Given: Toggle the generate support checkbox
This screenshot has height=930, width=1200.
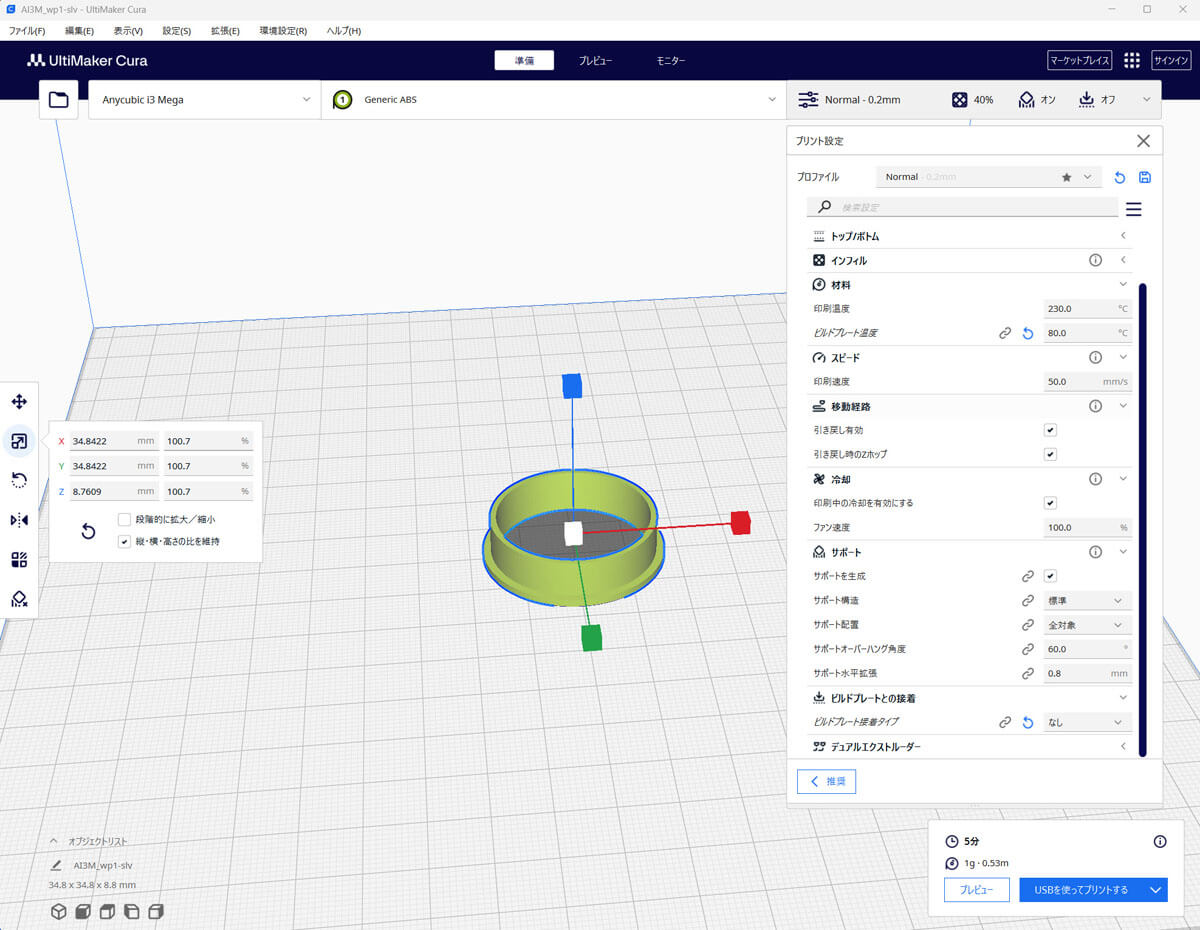Looking at the screenshot, I should pyautogui.click(x=1050, y=576).
